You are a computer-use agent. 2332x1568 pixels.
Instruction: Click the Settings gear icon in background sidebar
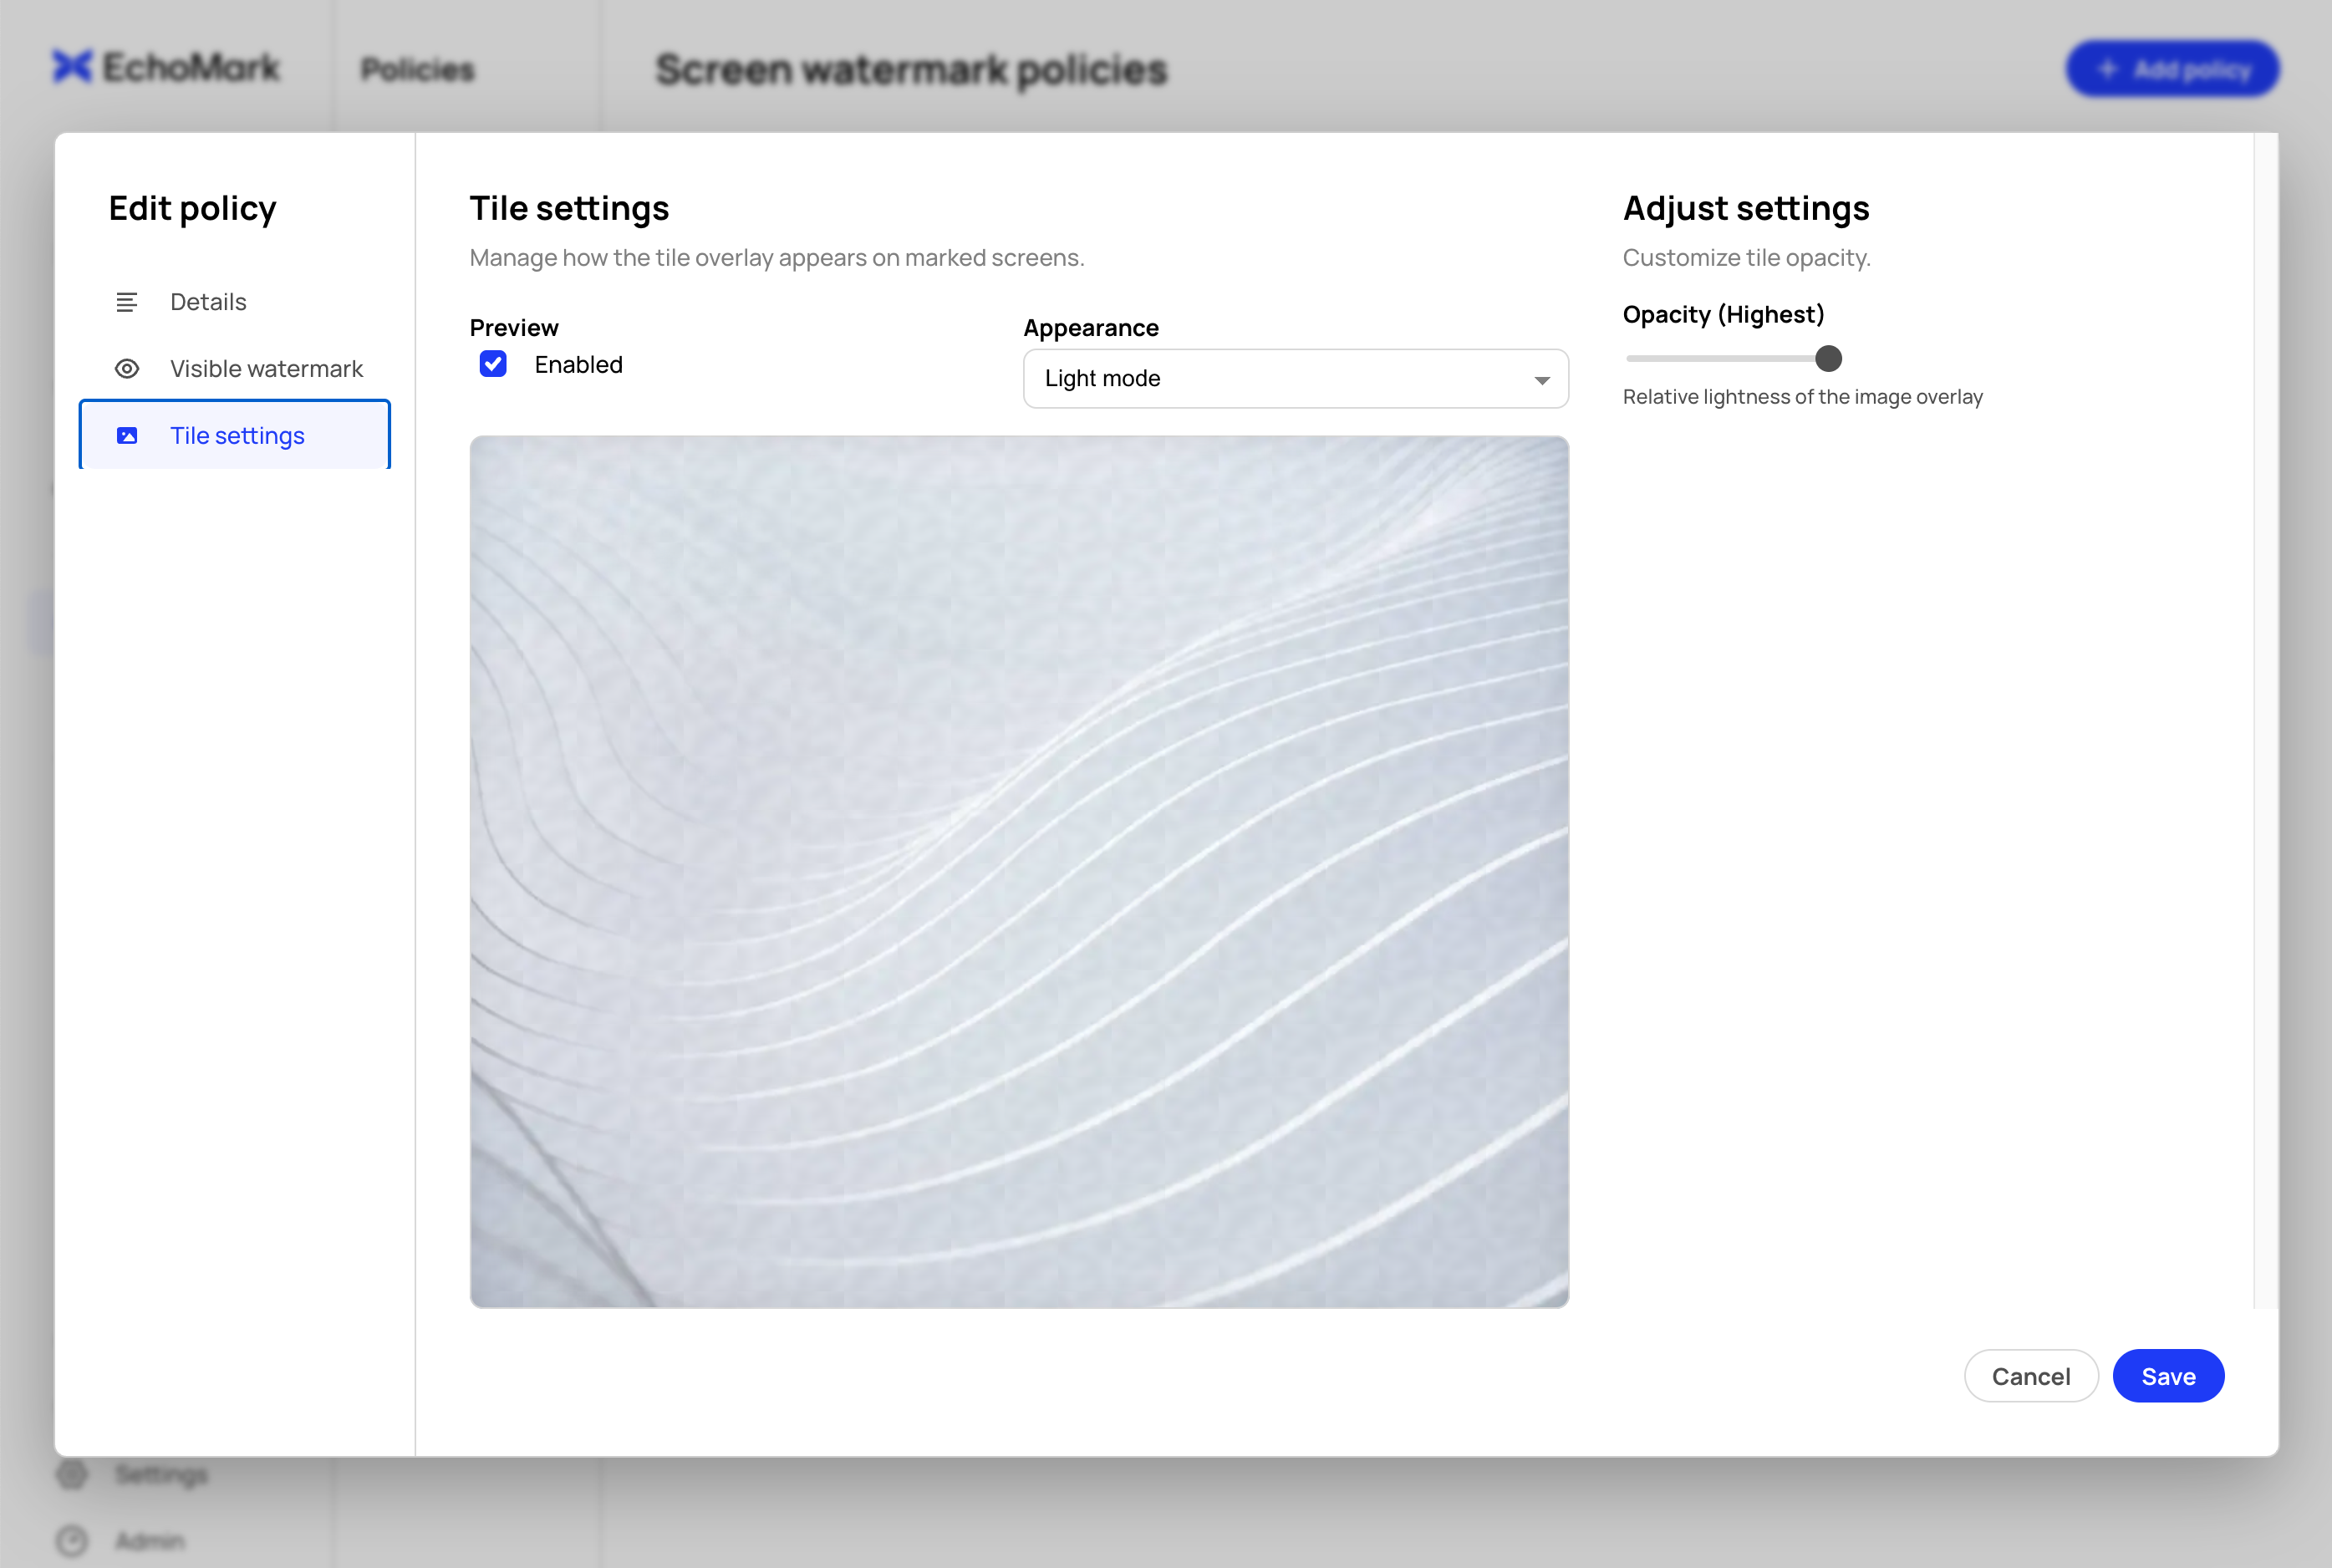pyautogui.click(x=72, y=1474)
